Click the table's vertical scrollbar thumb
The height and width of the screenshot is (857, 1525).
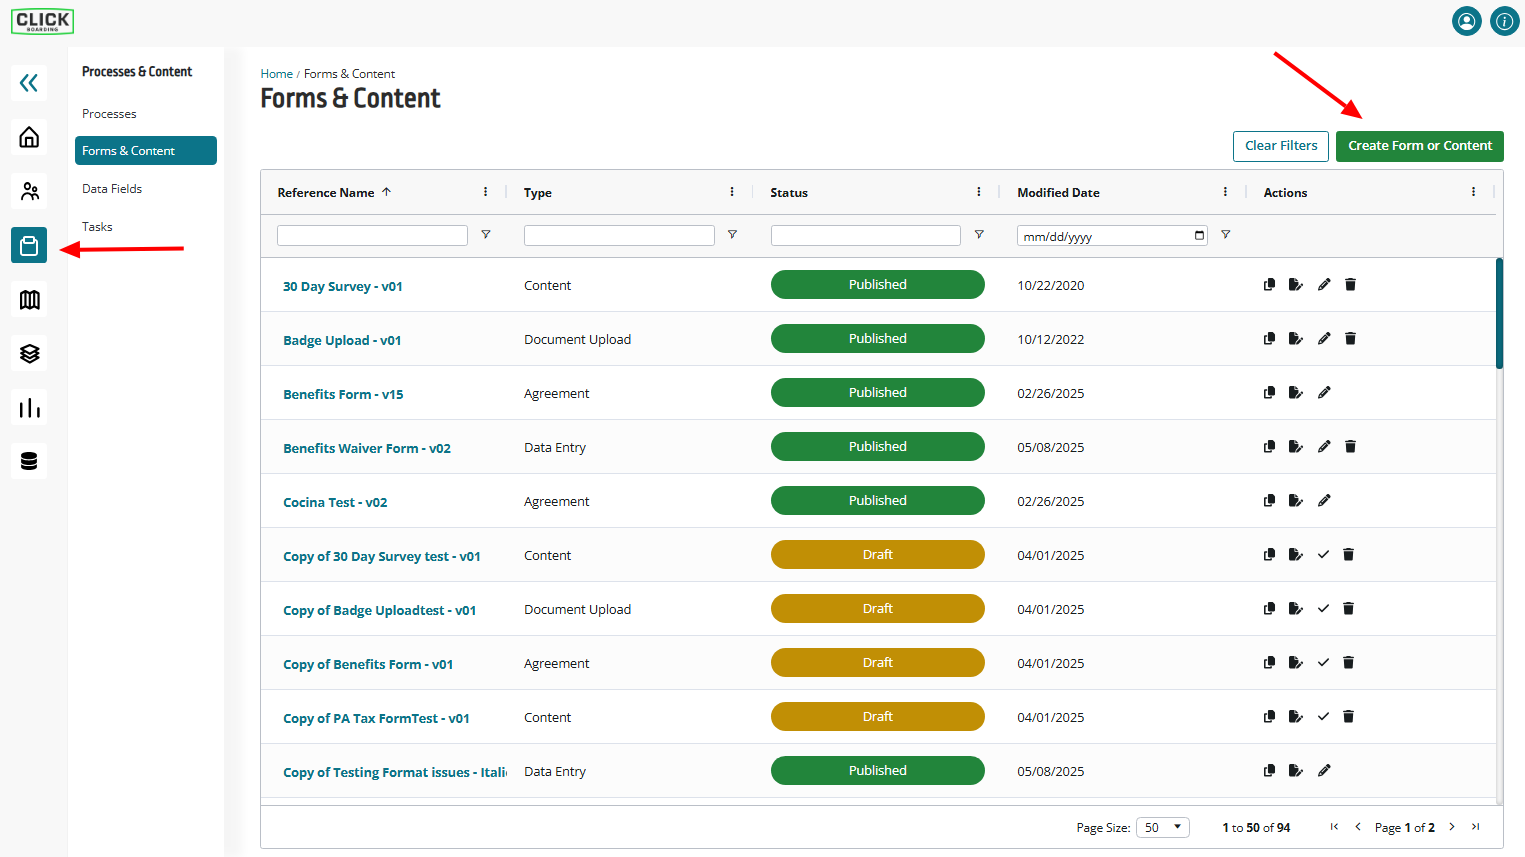[1499, 314]
